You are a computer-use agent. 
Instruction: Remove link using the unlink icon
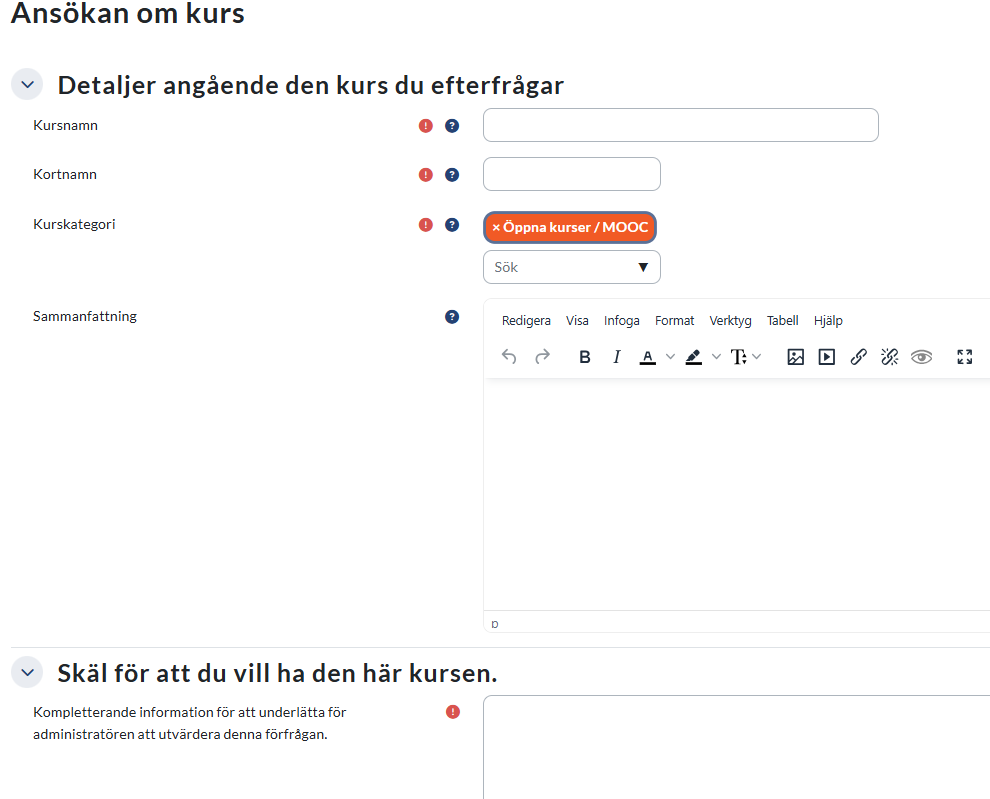click(x=890, y=357)
